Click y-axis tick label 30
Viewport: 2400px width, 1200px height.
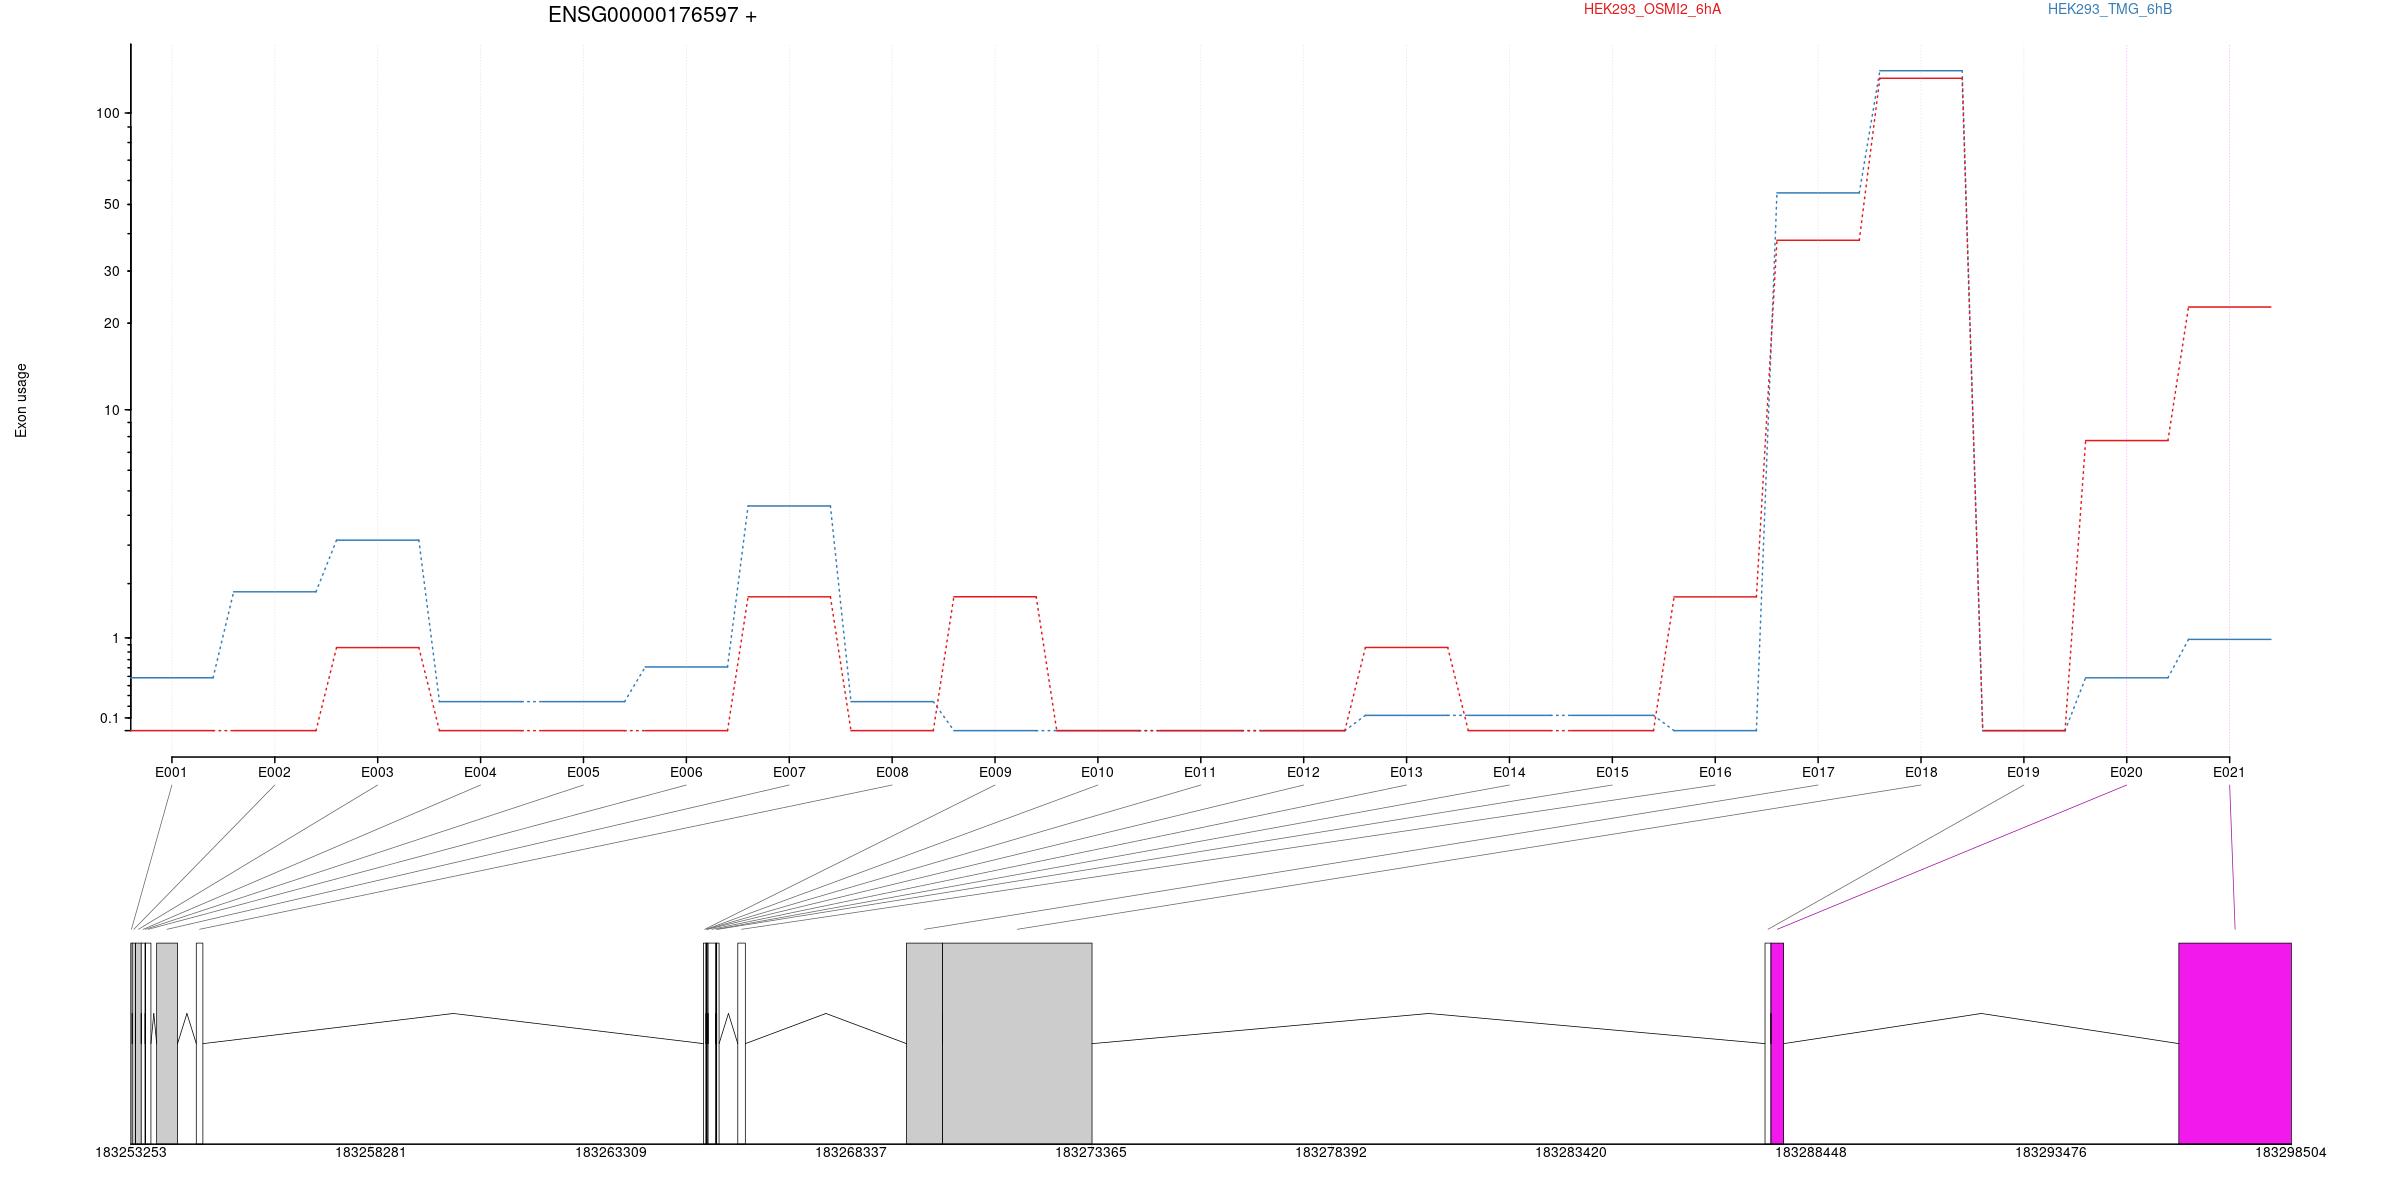tap(111, 271)
